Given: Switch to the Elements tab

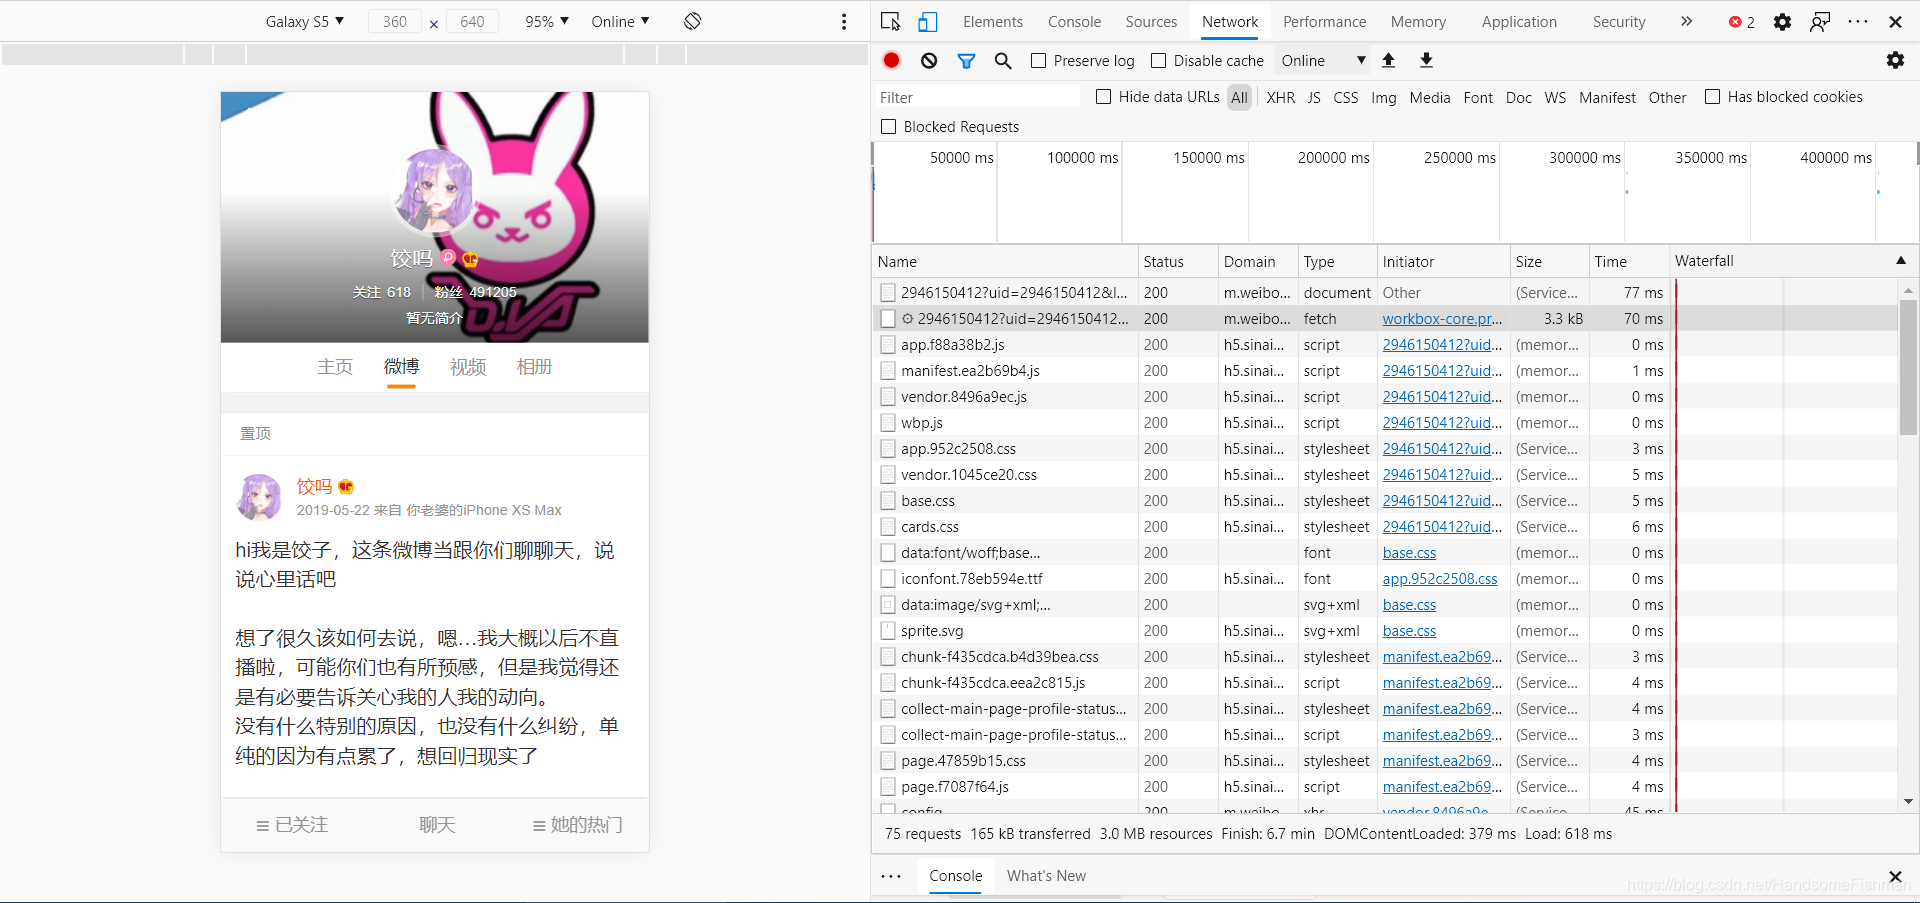Looking at the screenshot, I should (992, 22).
